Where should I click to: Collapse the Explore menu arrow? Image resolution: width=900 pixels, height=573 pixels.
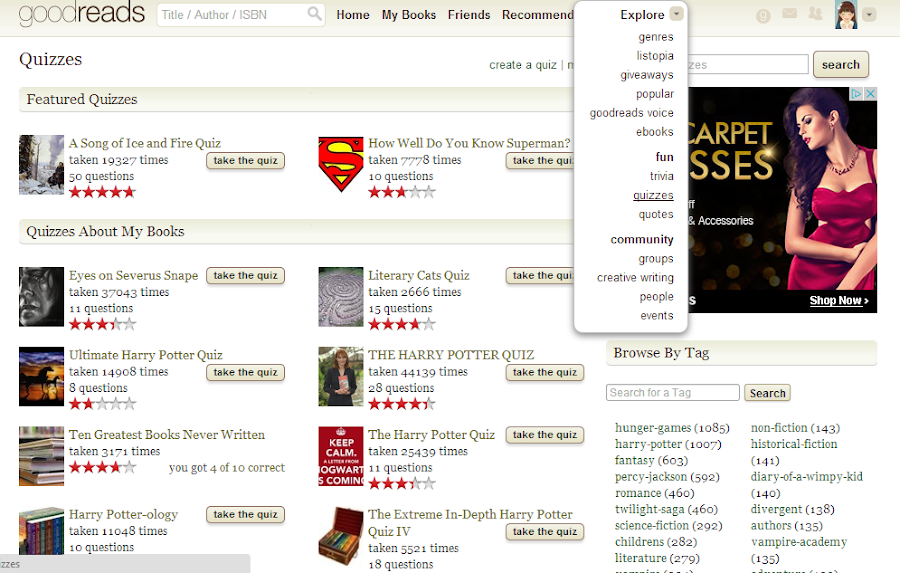(677, 14)
